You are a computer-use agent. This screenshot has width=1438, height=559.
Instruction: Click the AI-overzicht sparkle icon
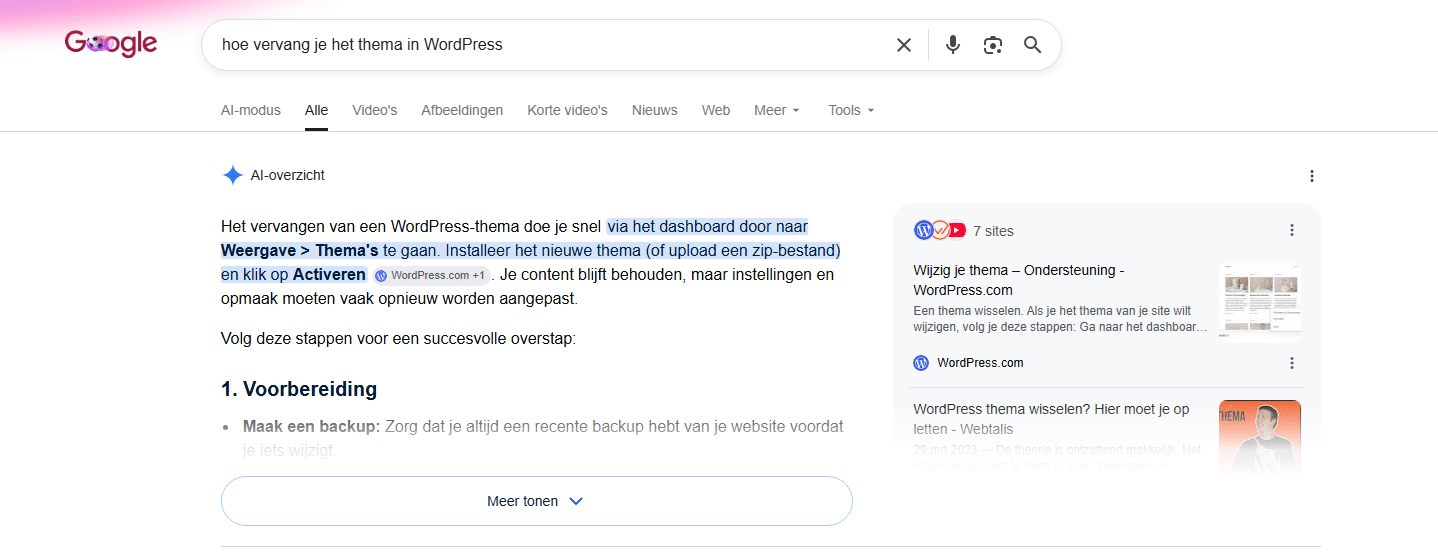(232, 176)
